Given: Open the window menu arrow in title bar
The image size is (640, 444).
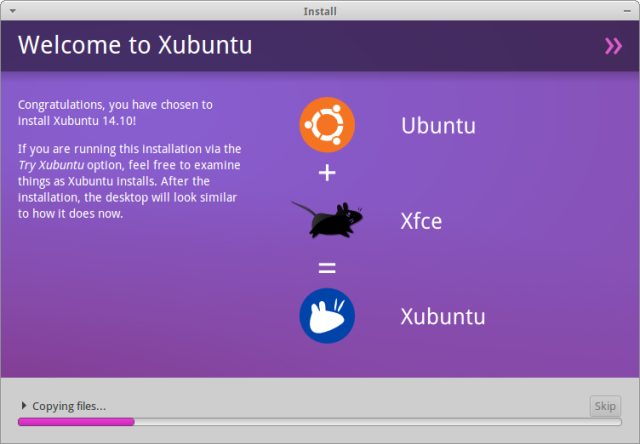Looking at the screenshot, I should coord(13,11).
